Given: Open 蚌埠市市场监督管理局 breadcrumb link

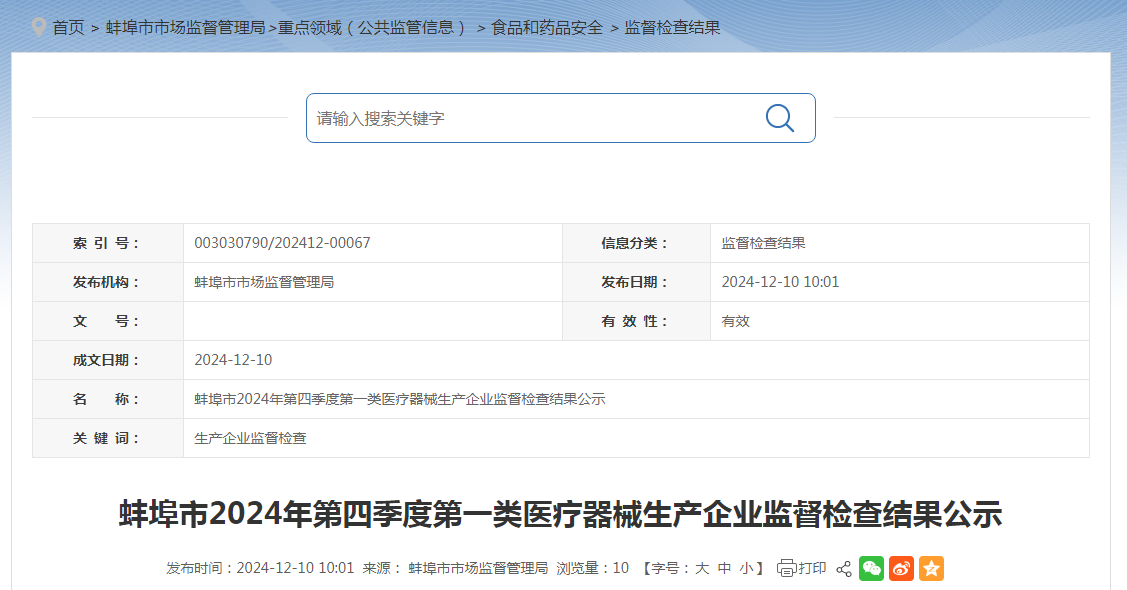Looking at the screenshot, I should point(185,28).
